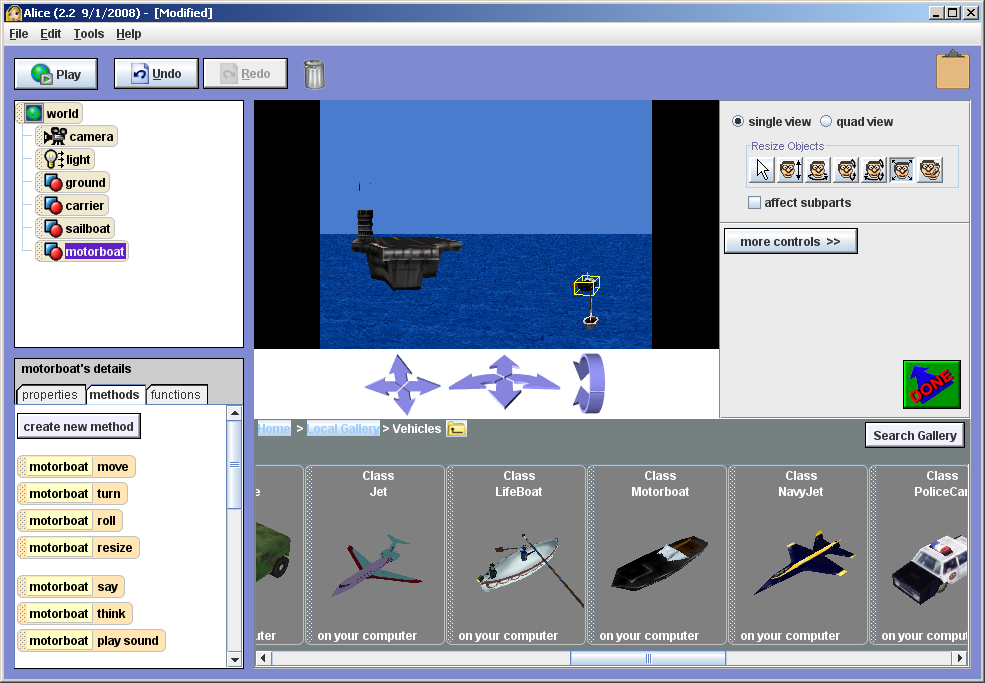
Task: Click the motorboat resize method tile
Action: click(79, 548)
